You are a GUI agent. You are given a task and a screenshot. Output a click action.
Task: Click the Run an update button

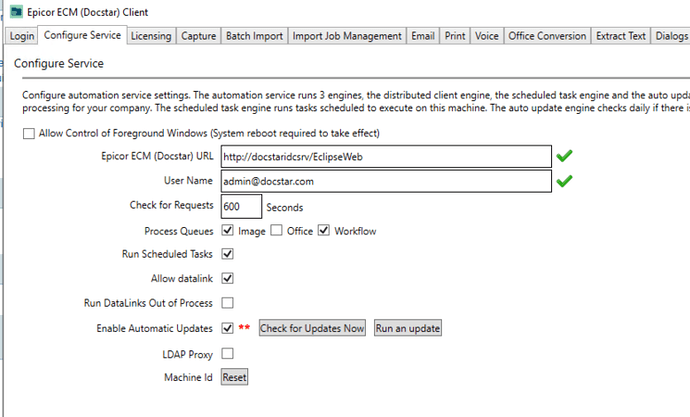click(408, 328)
